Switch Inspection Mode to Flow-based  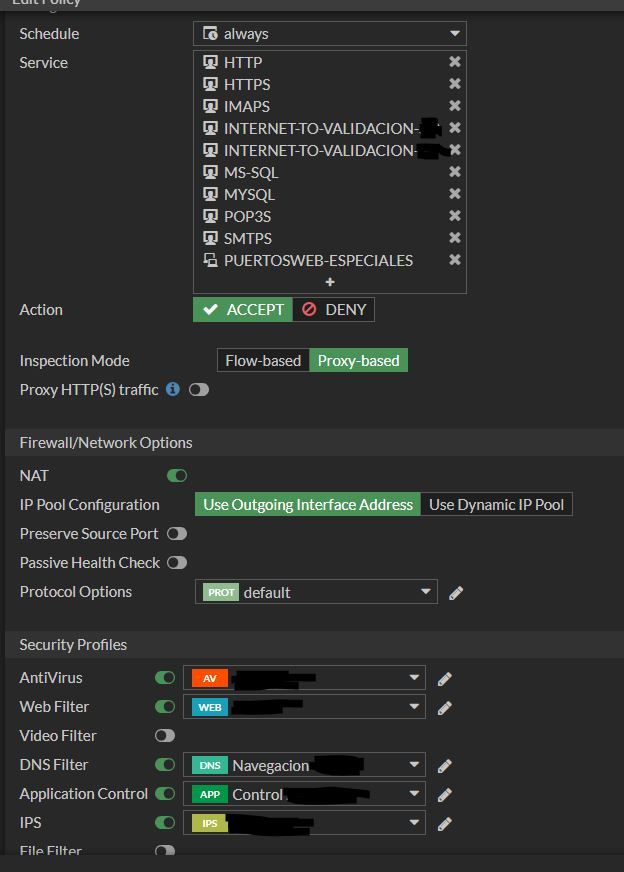coord(263,361)
